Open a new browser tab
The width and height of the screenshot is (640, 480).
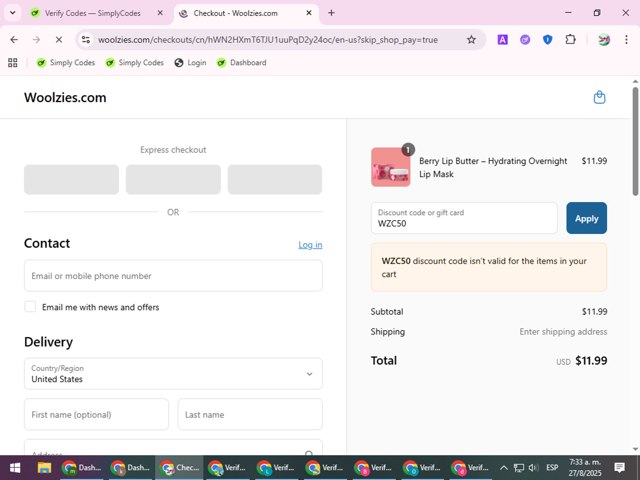(331, 13)
